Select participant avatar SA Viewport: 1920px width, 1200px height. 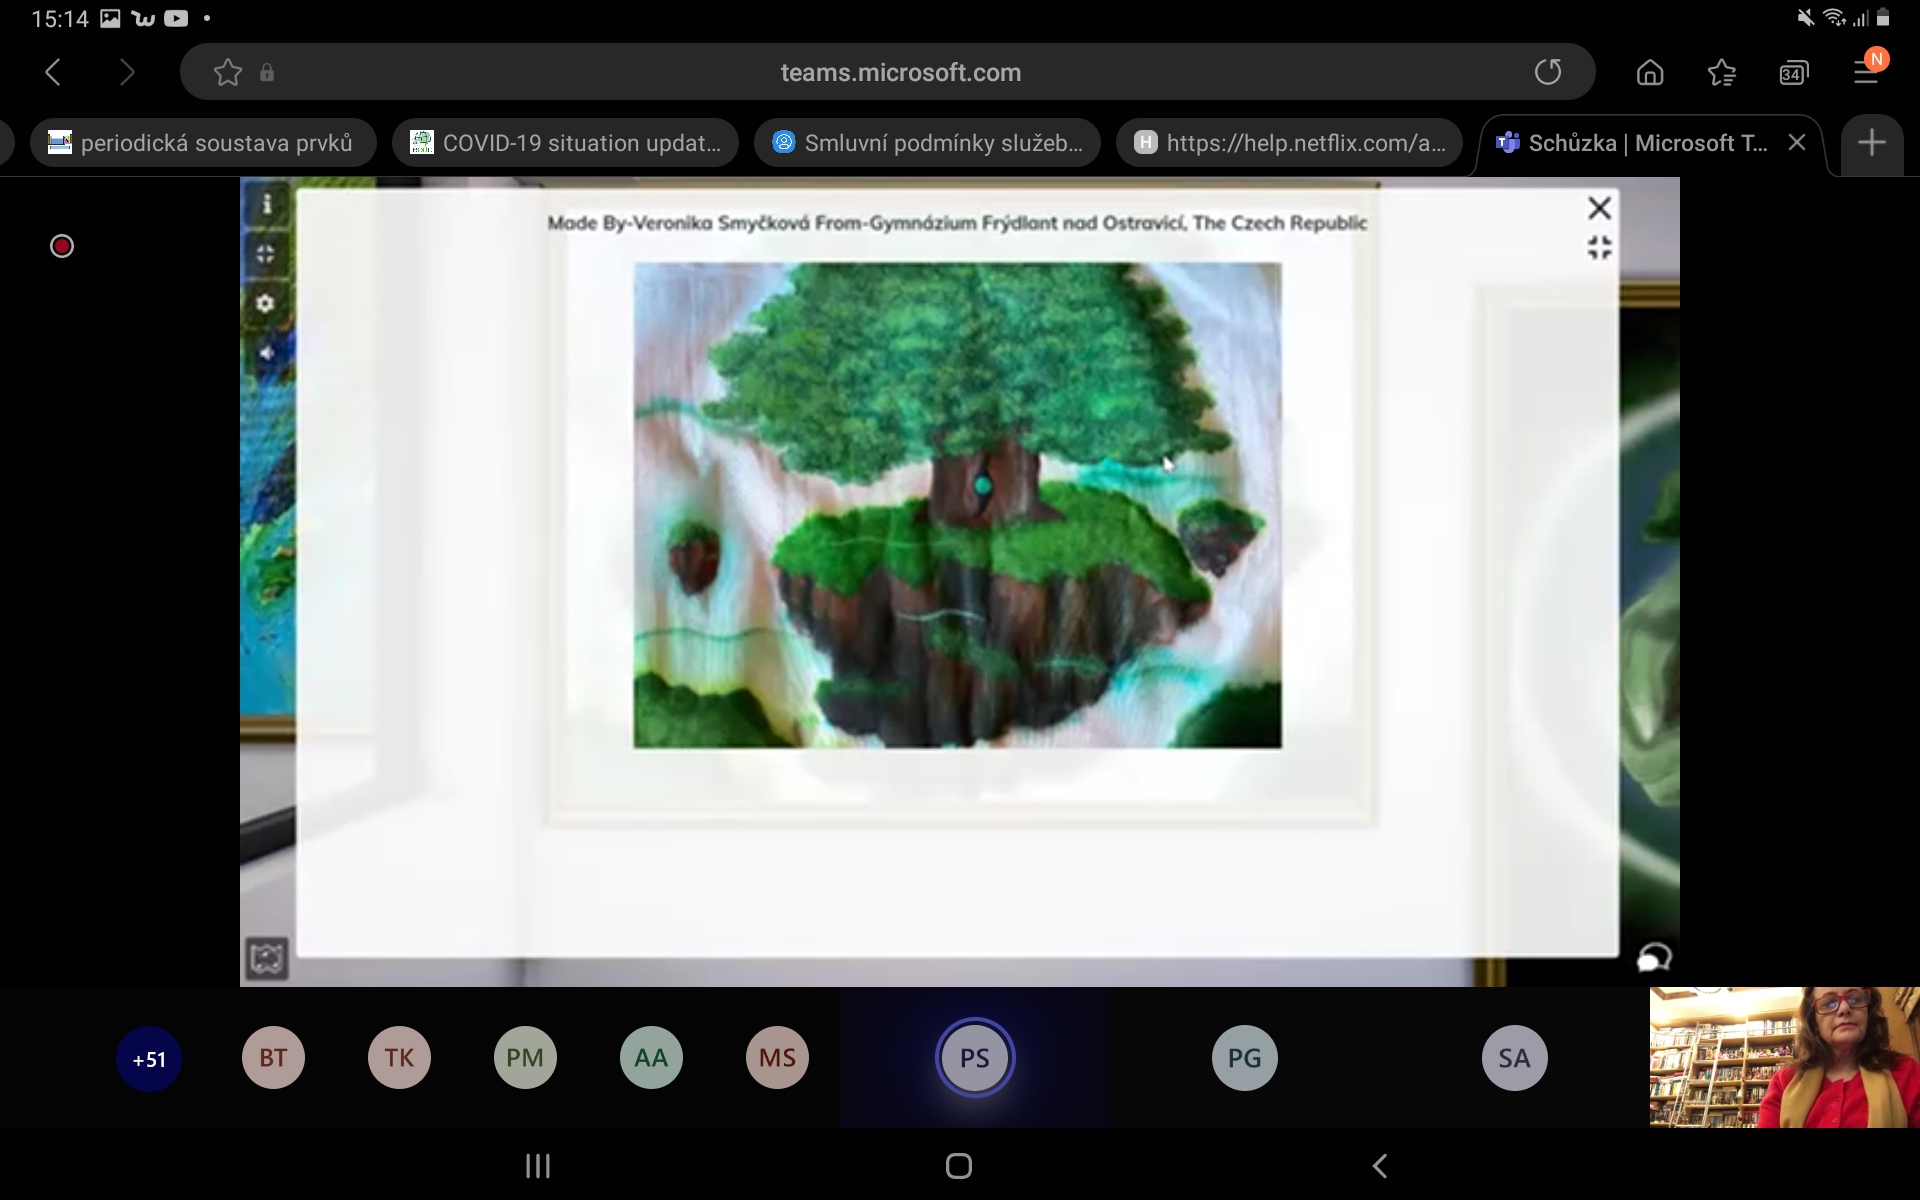1514,1058
